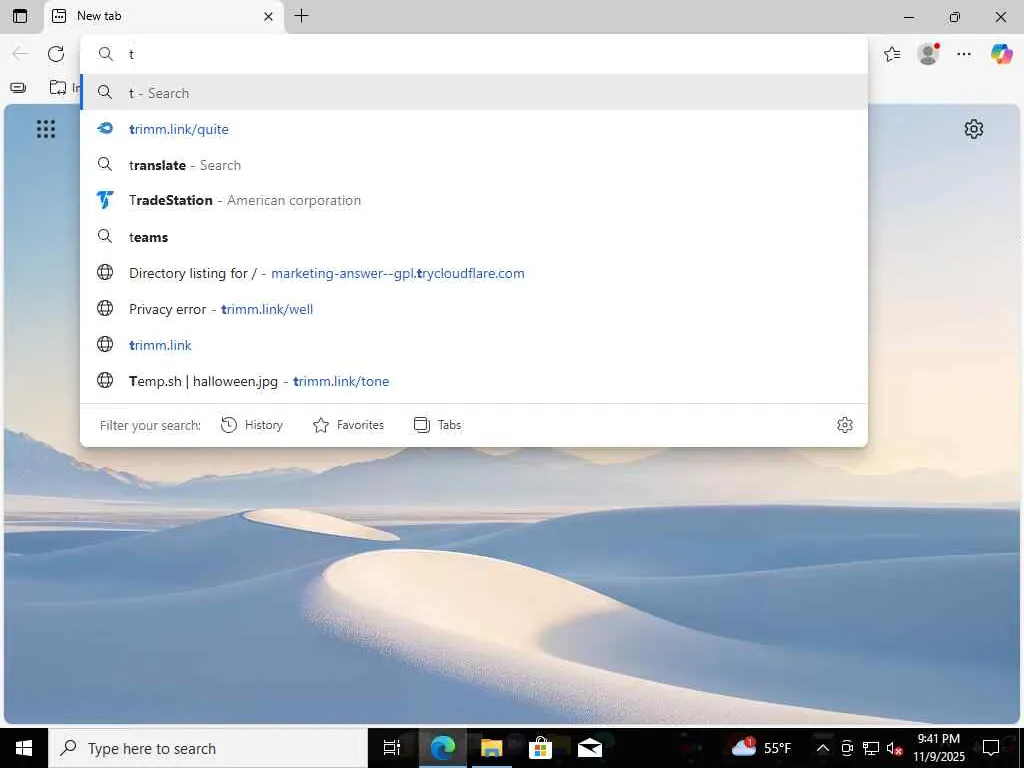Select the 't - Search' suggestion
This screenshot has width=1024, height=768.
coord(474,93)
